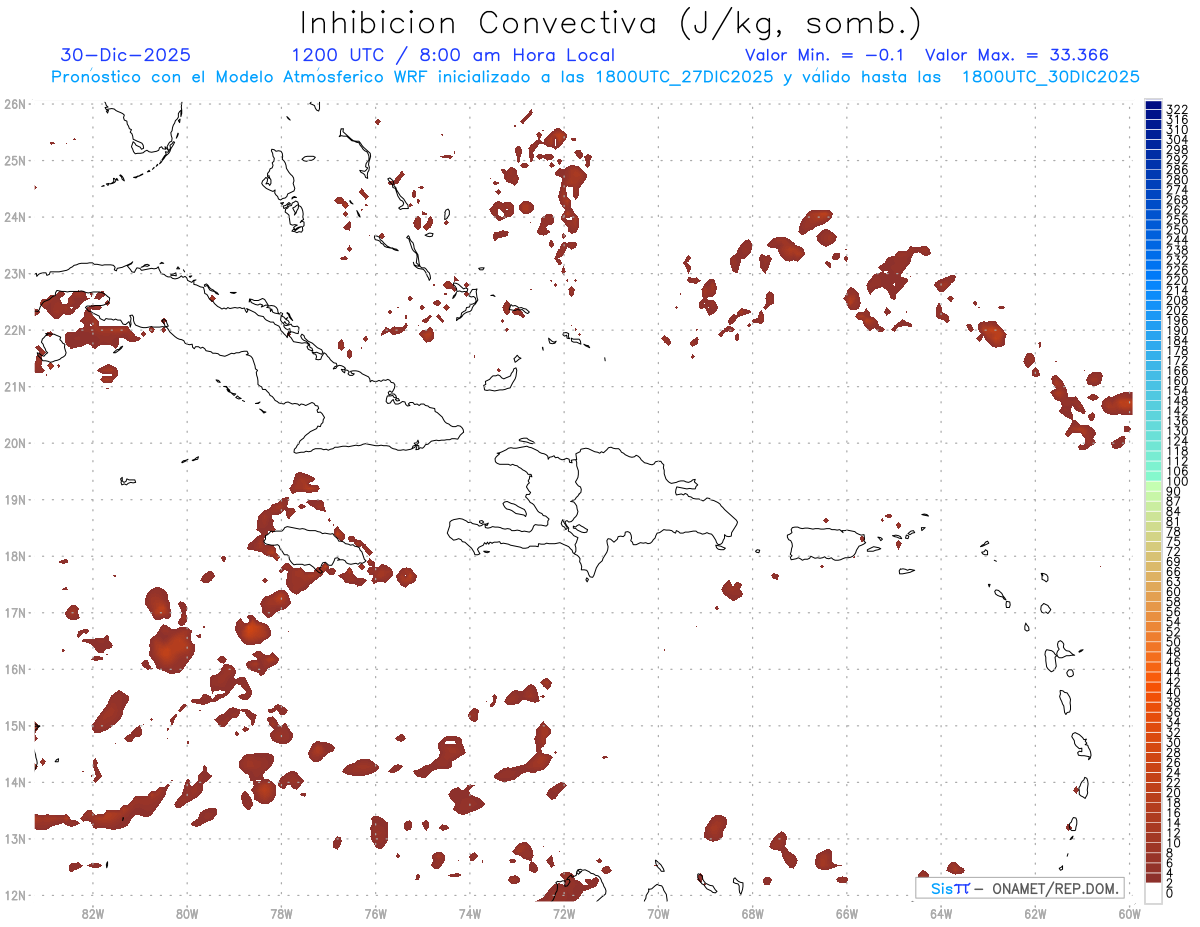Click the Hispaniola island outline
This screenshot has width=1200, height=927.
(x=594, y=513)
